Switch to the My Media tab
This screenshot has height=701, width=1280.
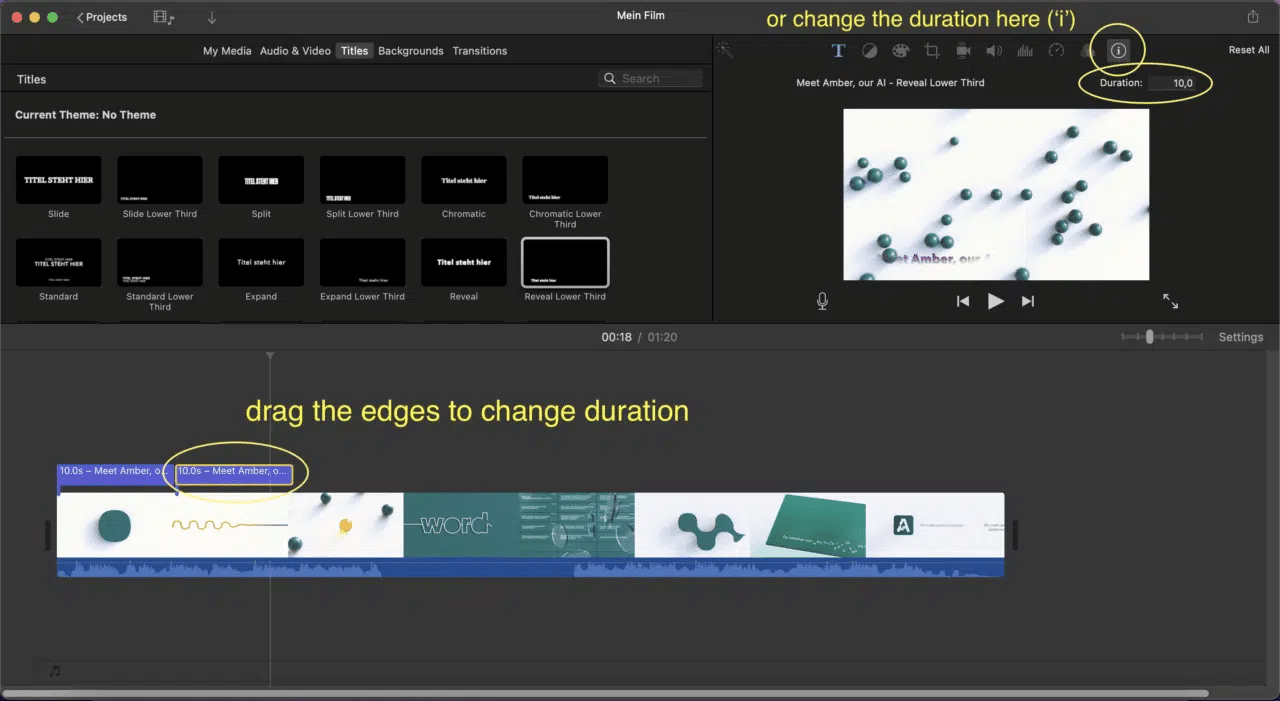227,51
